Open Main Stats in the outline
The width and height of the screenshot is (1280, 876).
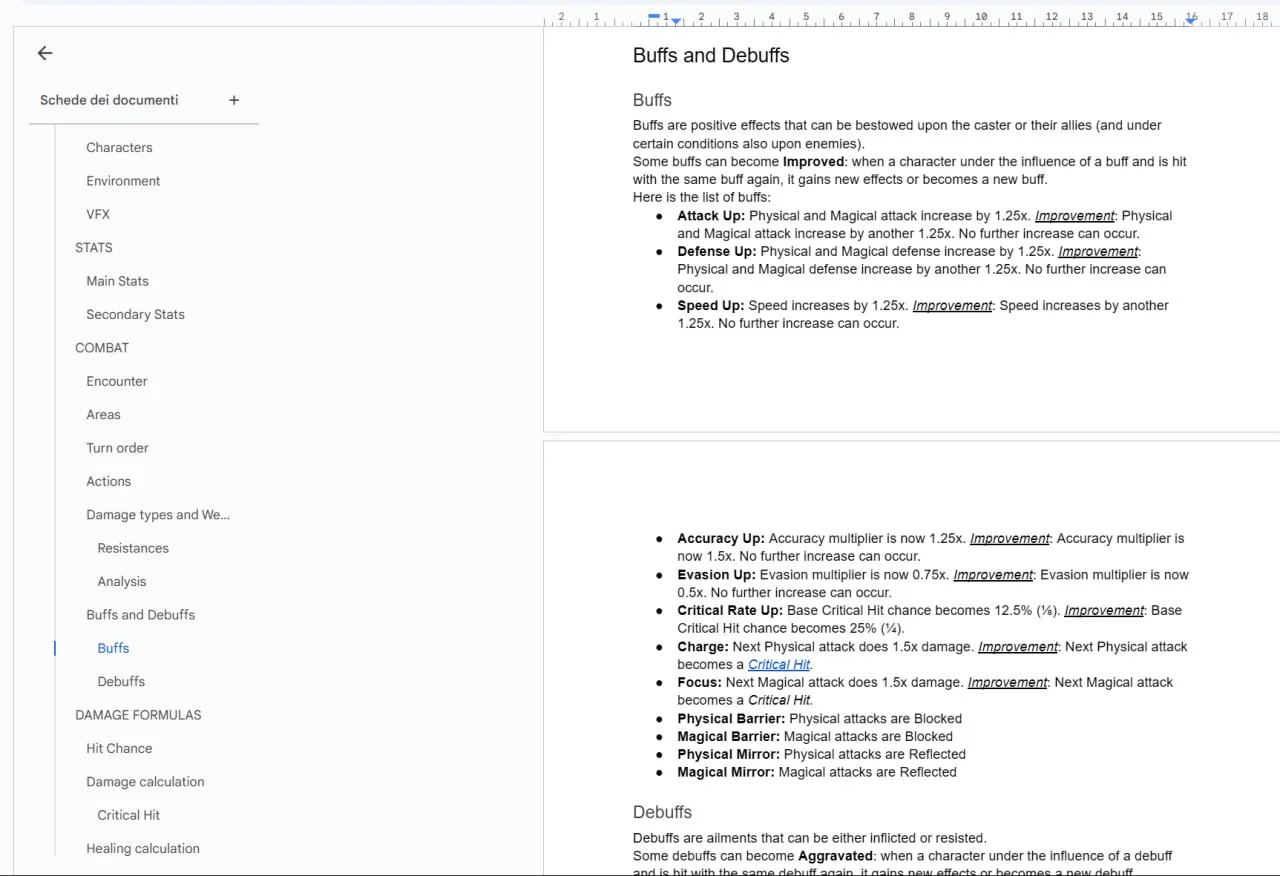(117, 281)
